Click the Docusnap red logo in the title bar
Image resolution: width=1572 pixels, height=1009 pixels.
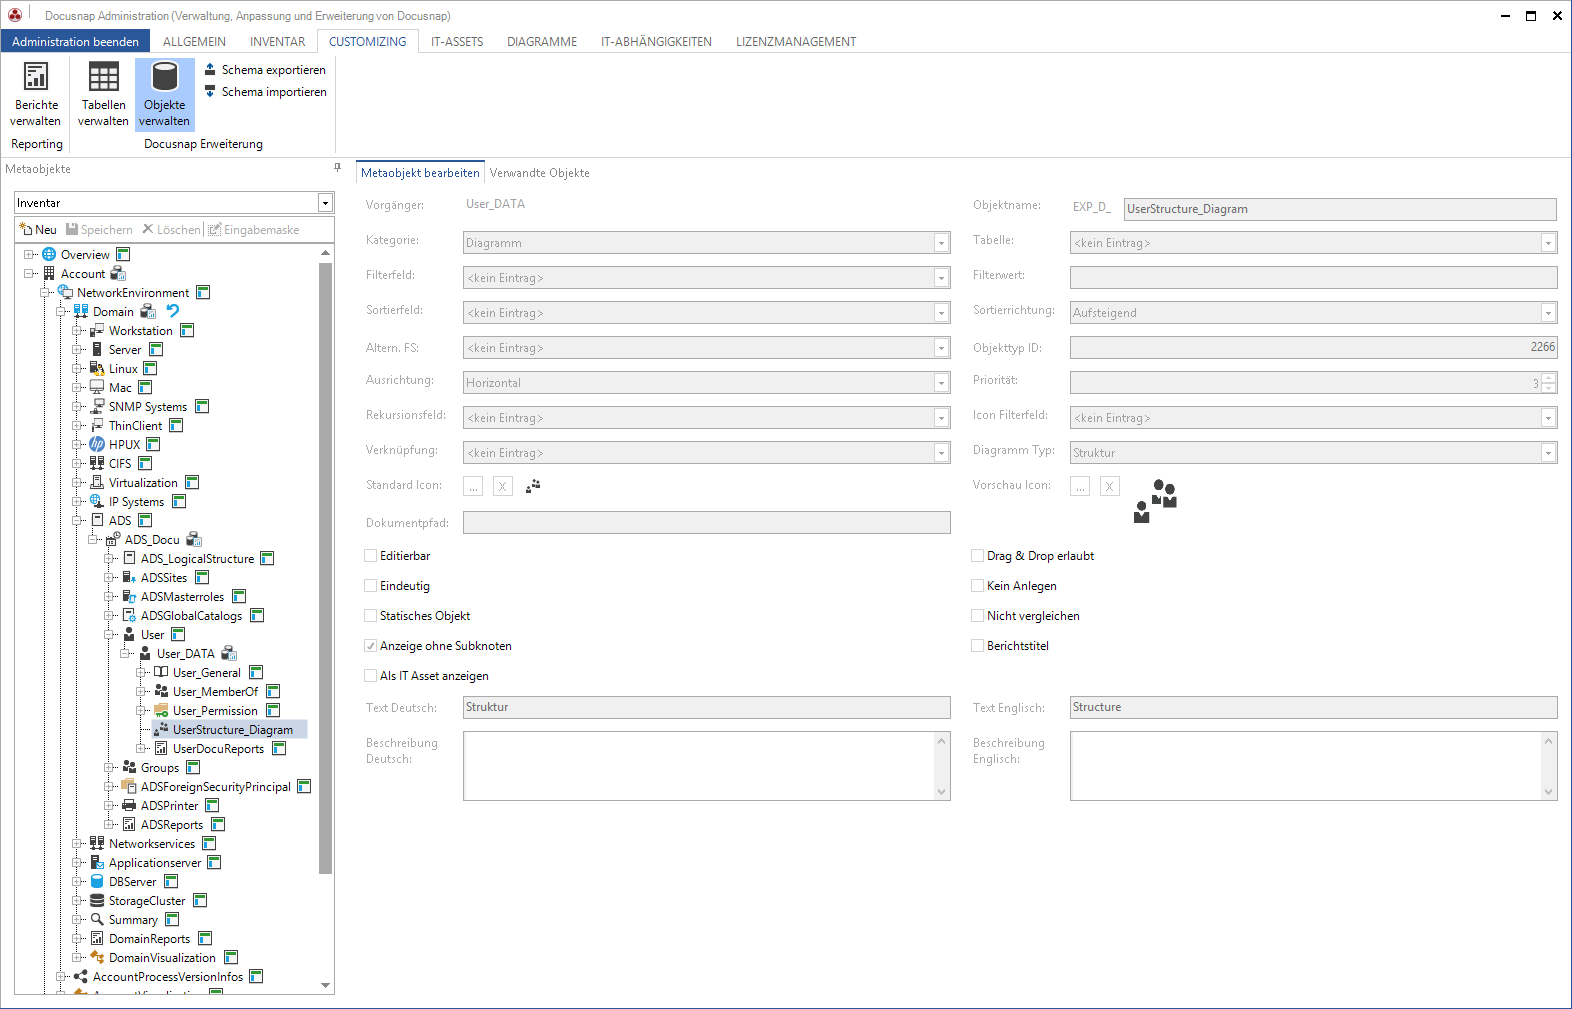click(15, 14)
